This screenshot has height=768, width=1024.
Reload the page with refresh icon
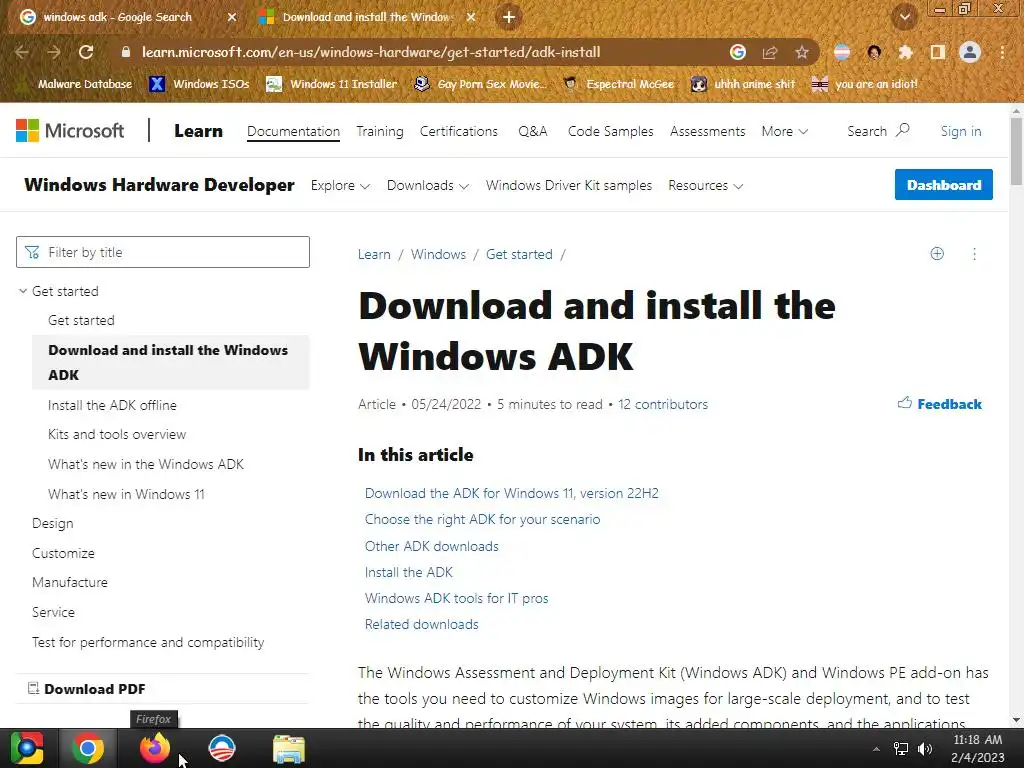point(86,52)
